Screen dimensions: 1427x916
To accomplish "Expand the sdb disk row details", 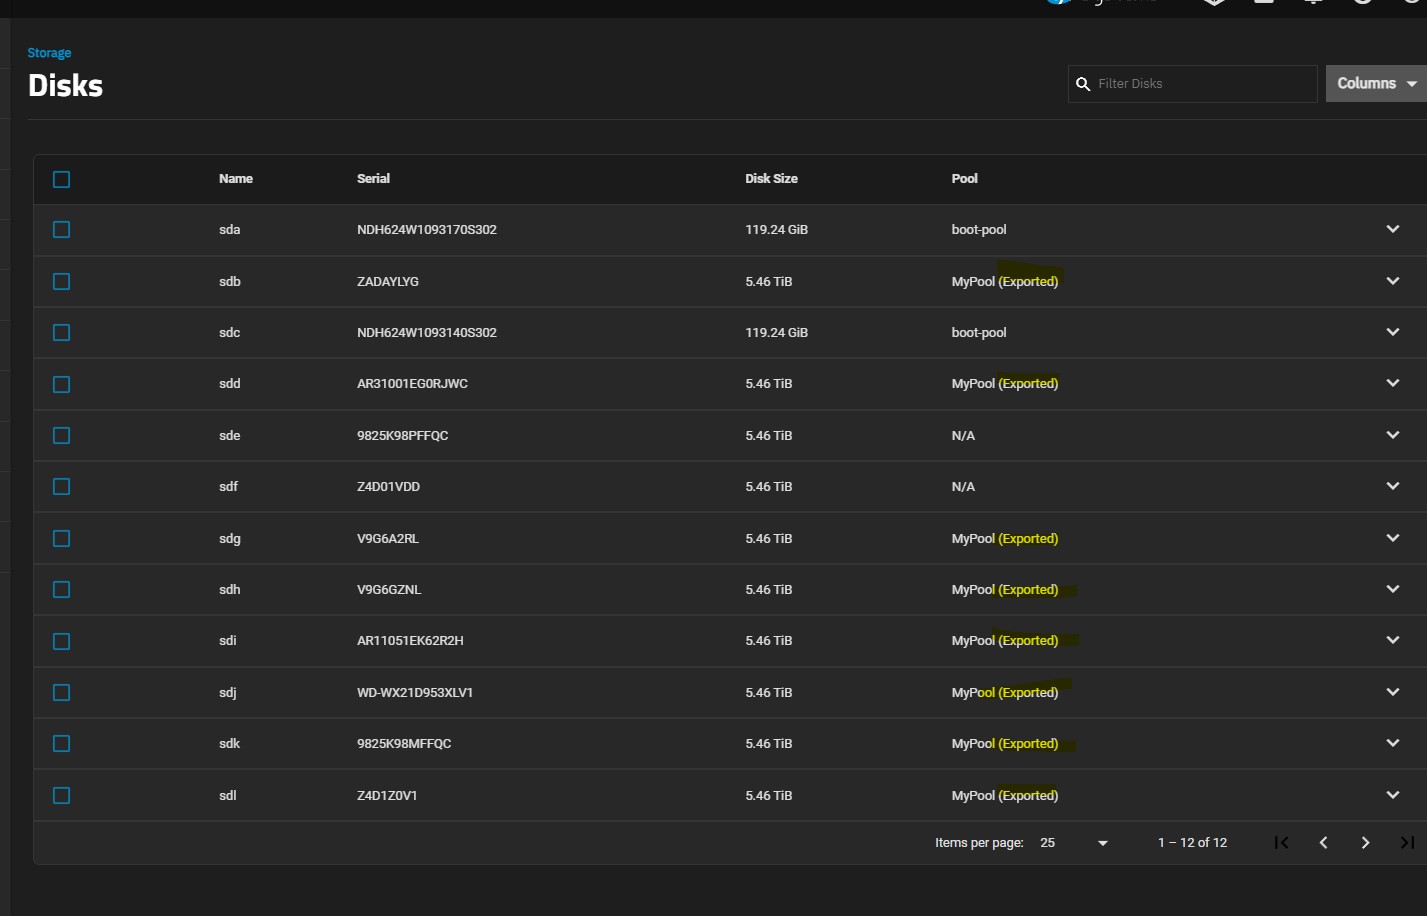I will [x=1392, y=281].
